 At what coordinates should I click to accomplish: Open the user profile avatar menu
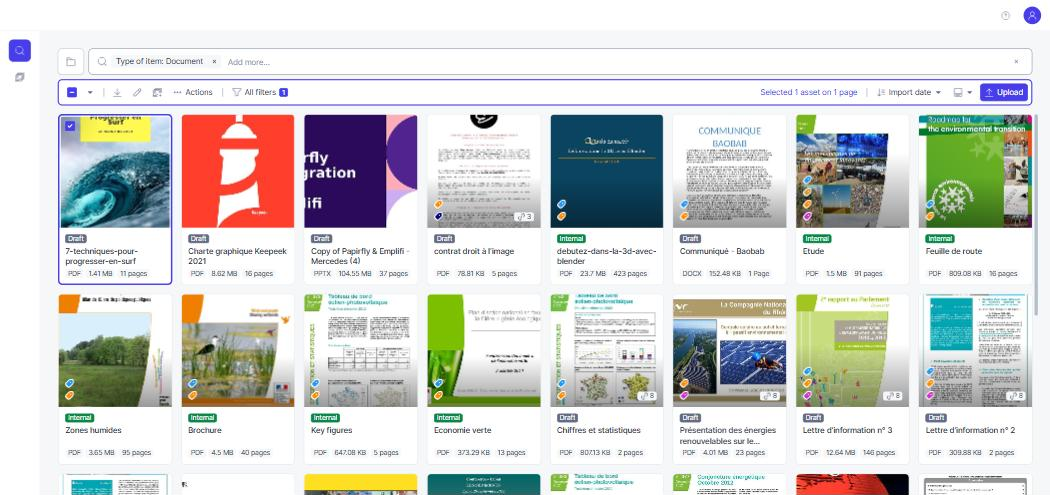click(1032, 15)
